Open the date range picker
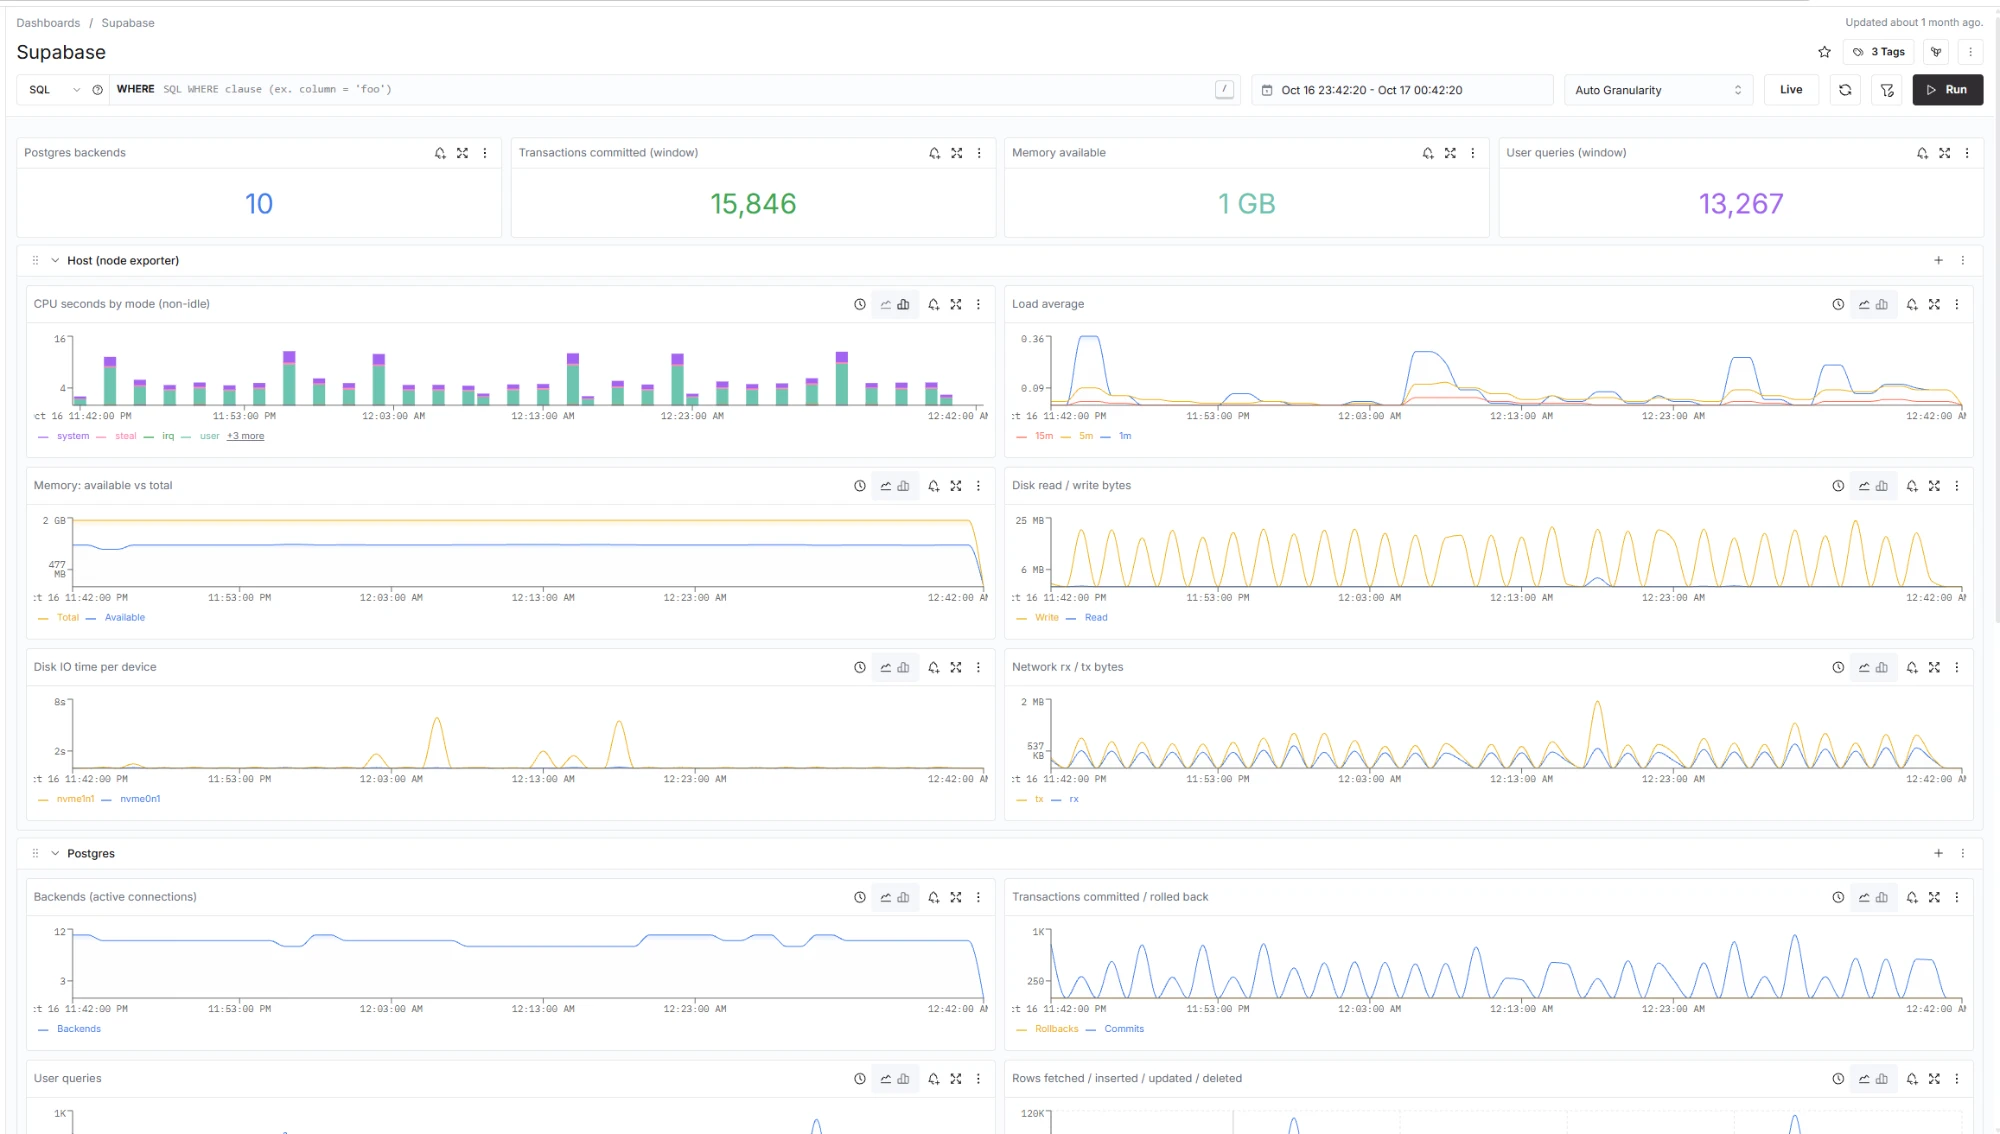2000x1134 pixels. coord(1402,90)
